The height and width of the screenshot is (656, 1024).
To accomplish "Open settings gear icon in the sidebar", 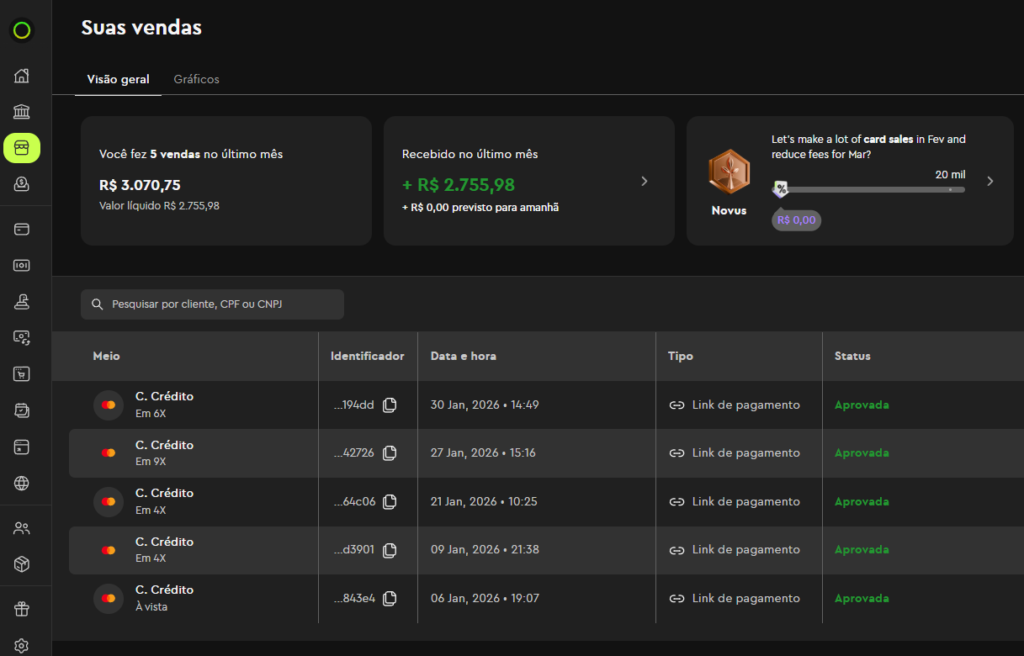I will pyautogui.click(x=21, y=646).
